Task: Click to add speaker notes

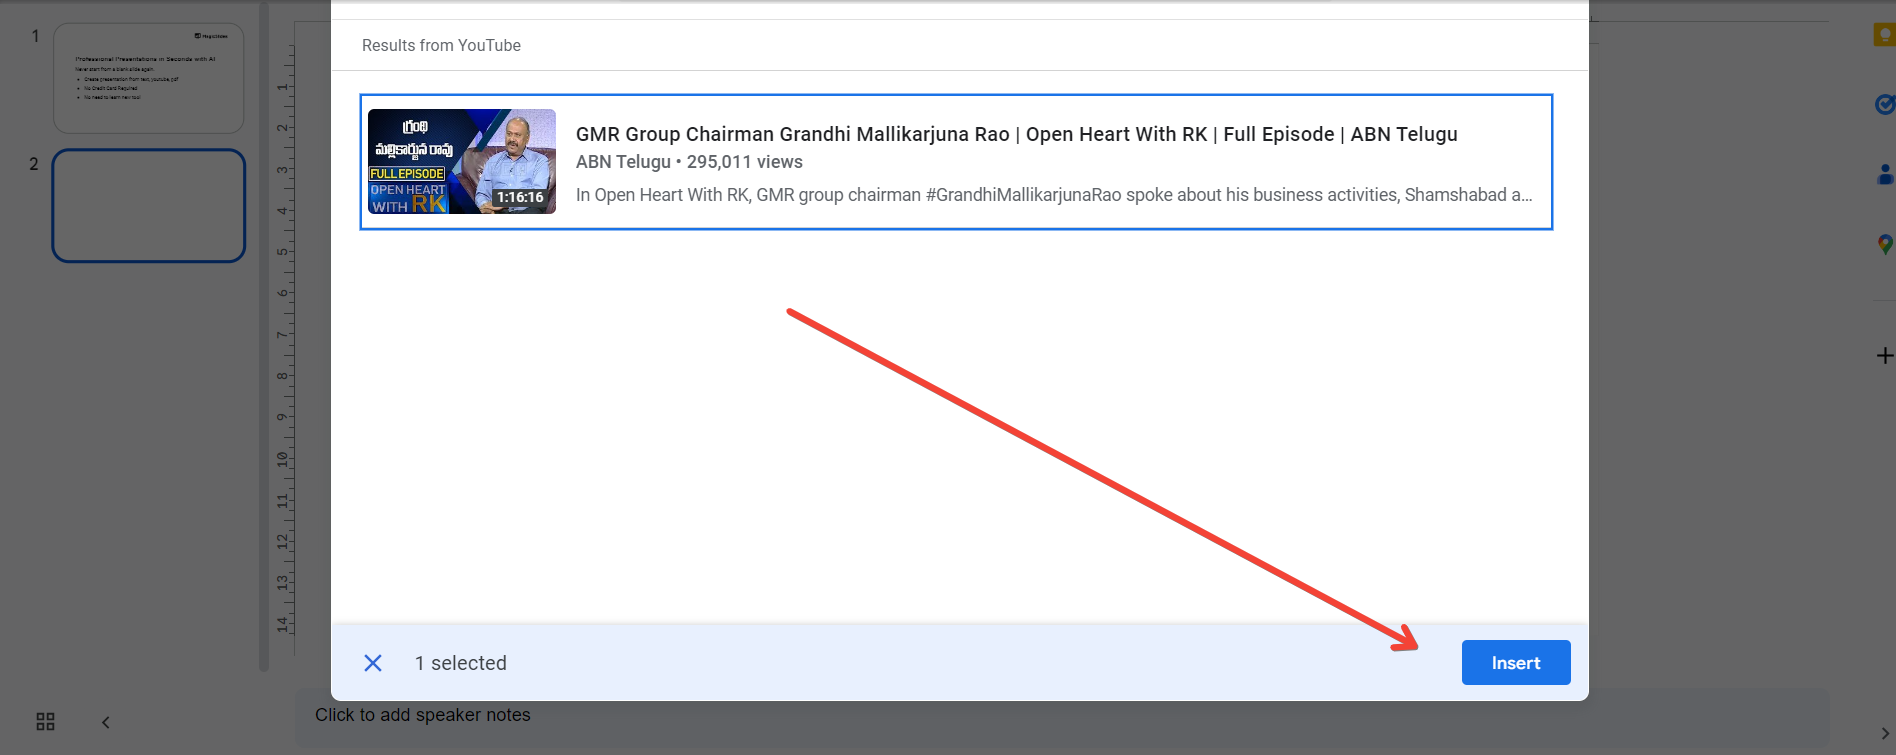Action: tap(423, 715)
